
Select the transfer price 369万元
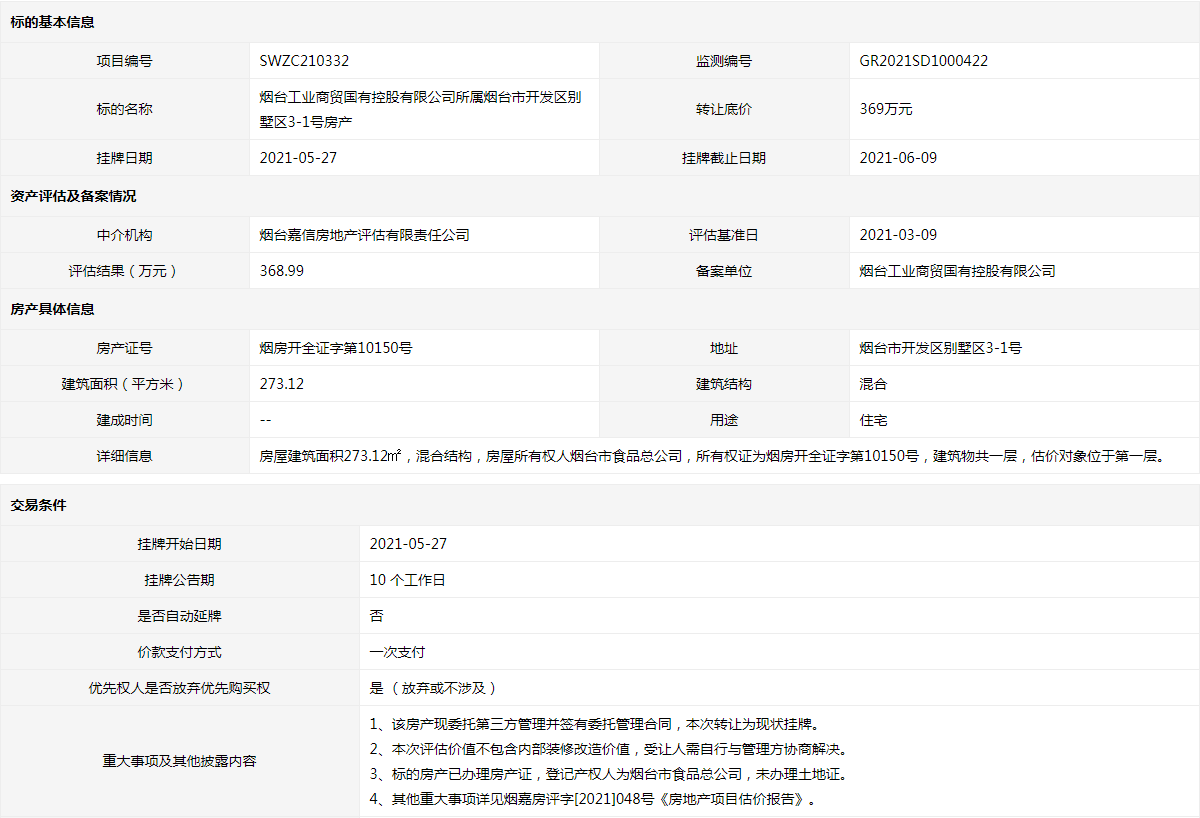click(x=886, y=110)
